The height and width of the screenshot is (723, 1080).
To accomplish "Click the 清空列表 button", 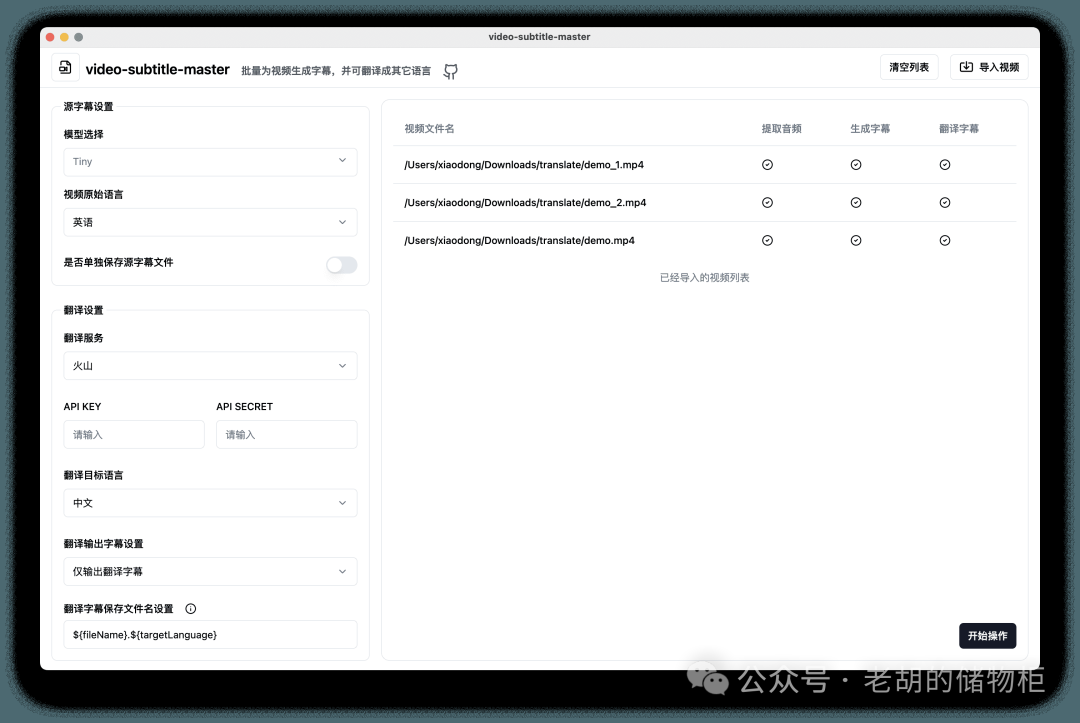I will tap(909, 67).
